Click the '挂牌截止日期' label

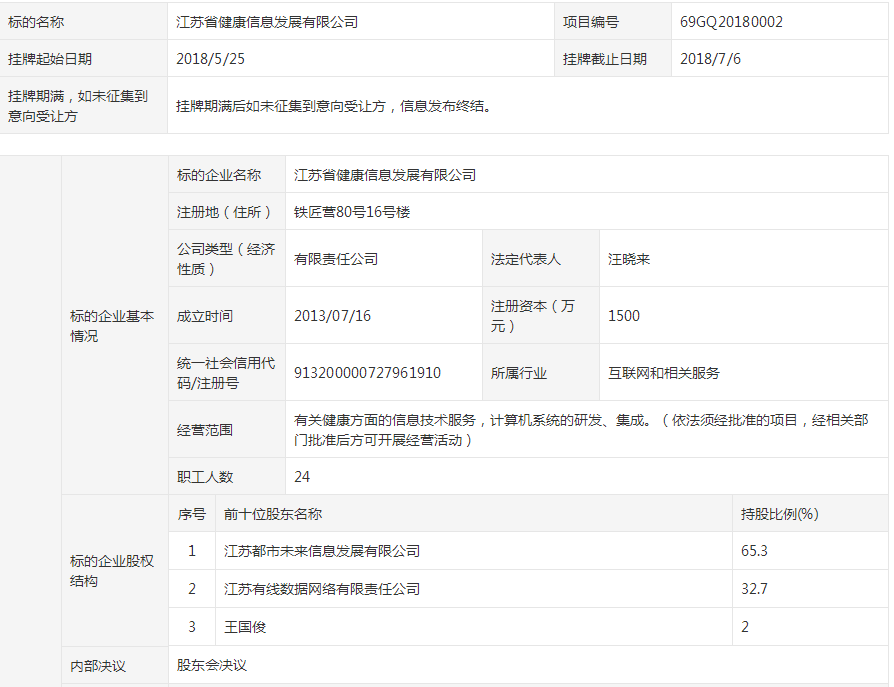pos(605,59)
